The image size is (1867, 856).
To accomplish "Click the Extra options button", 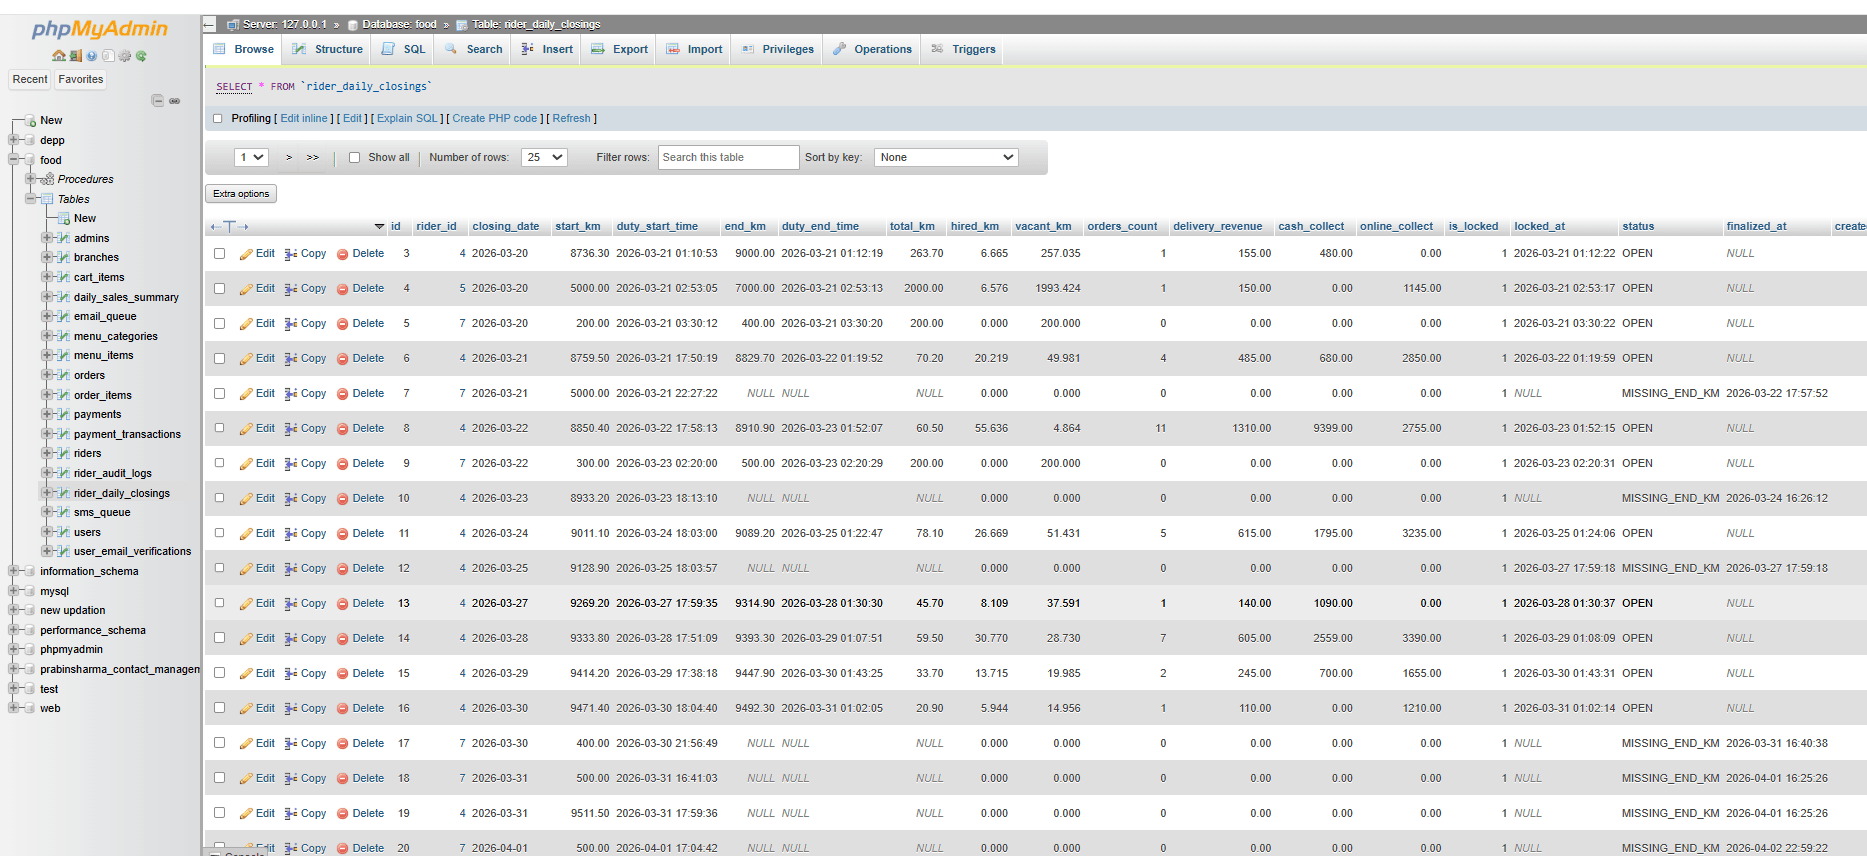I will click(x=241, y=194).
